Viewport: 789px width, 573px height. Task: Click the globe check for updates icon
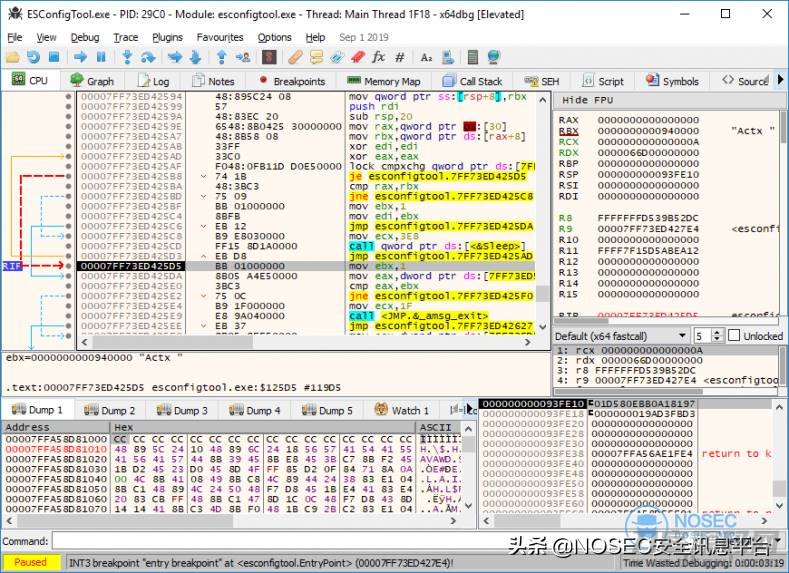pos(494,57)
